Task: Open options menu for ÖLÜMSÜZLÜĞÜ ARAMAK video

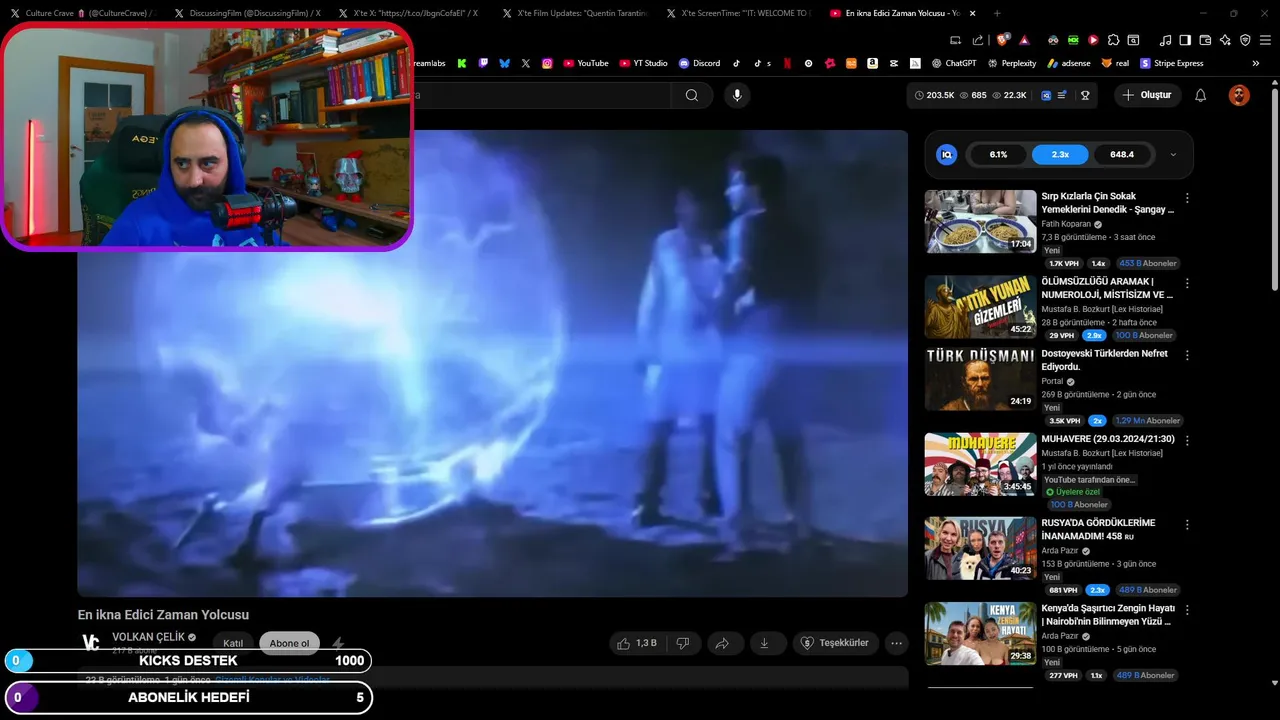Action: click(1187, 284)
